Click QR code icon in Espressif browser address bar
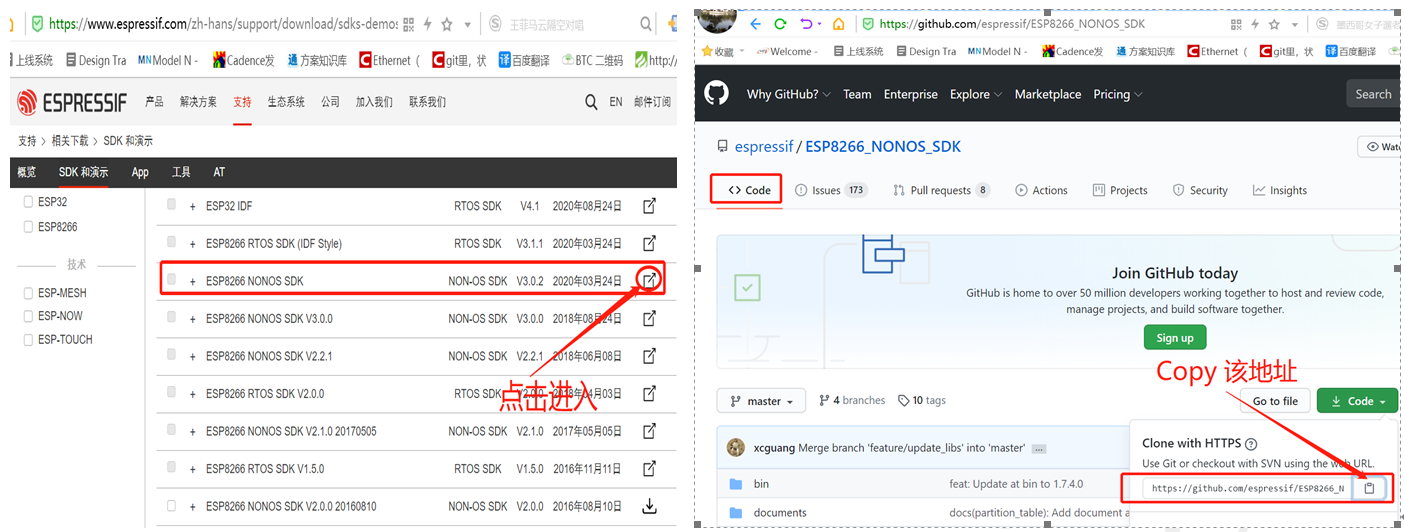 coord(409,23)
